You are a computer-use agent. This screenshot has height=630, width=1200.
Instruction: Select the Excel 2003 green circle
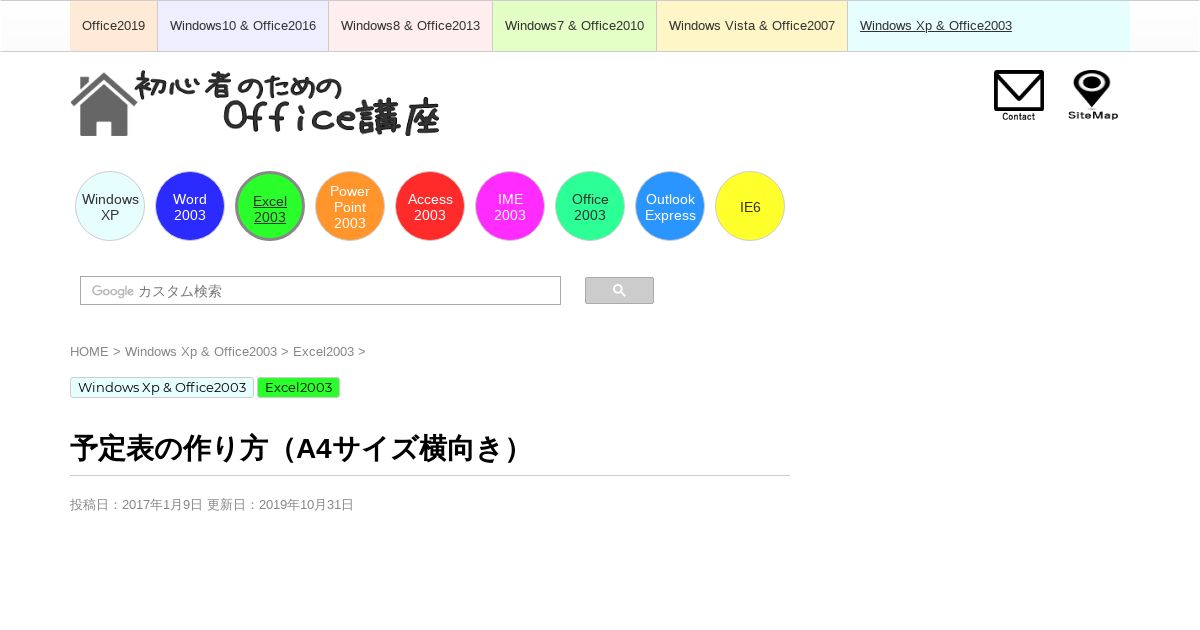[270, 206]
